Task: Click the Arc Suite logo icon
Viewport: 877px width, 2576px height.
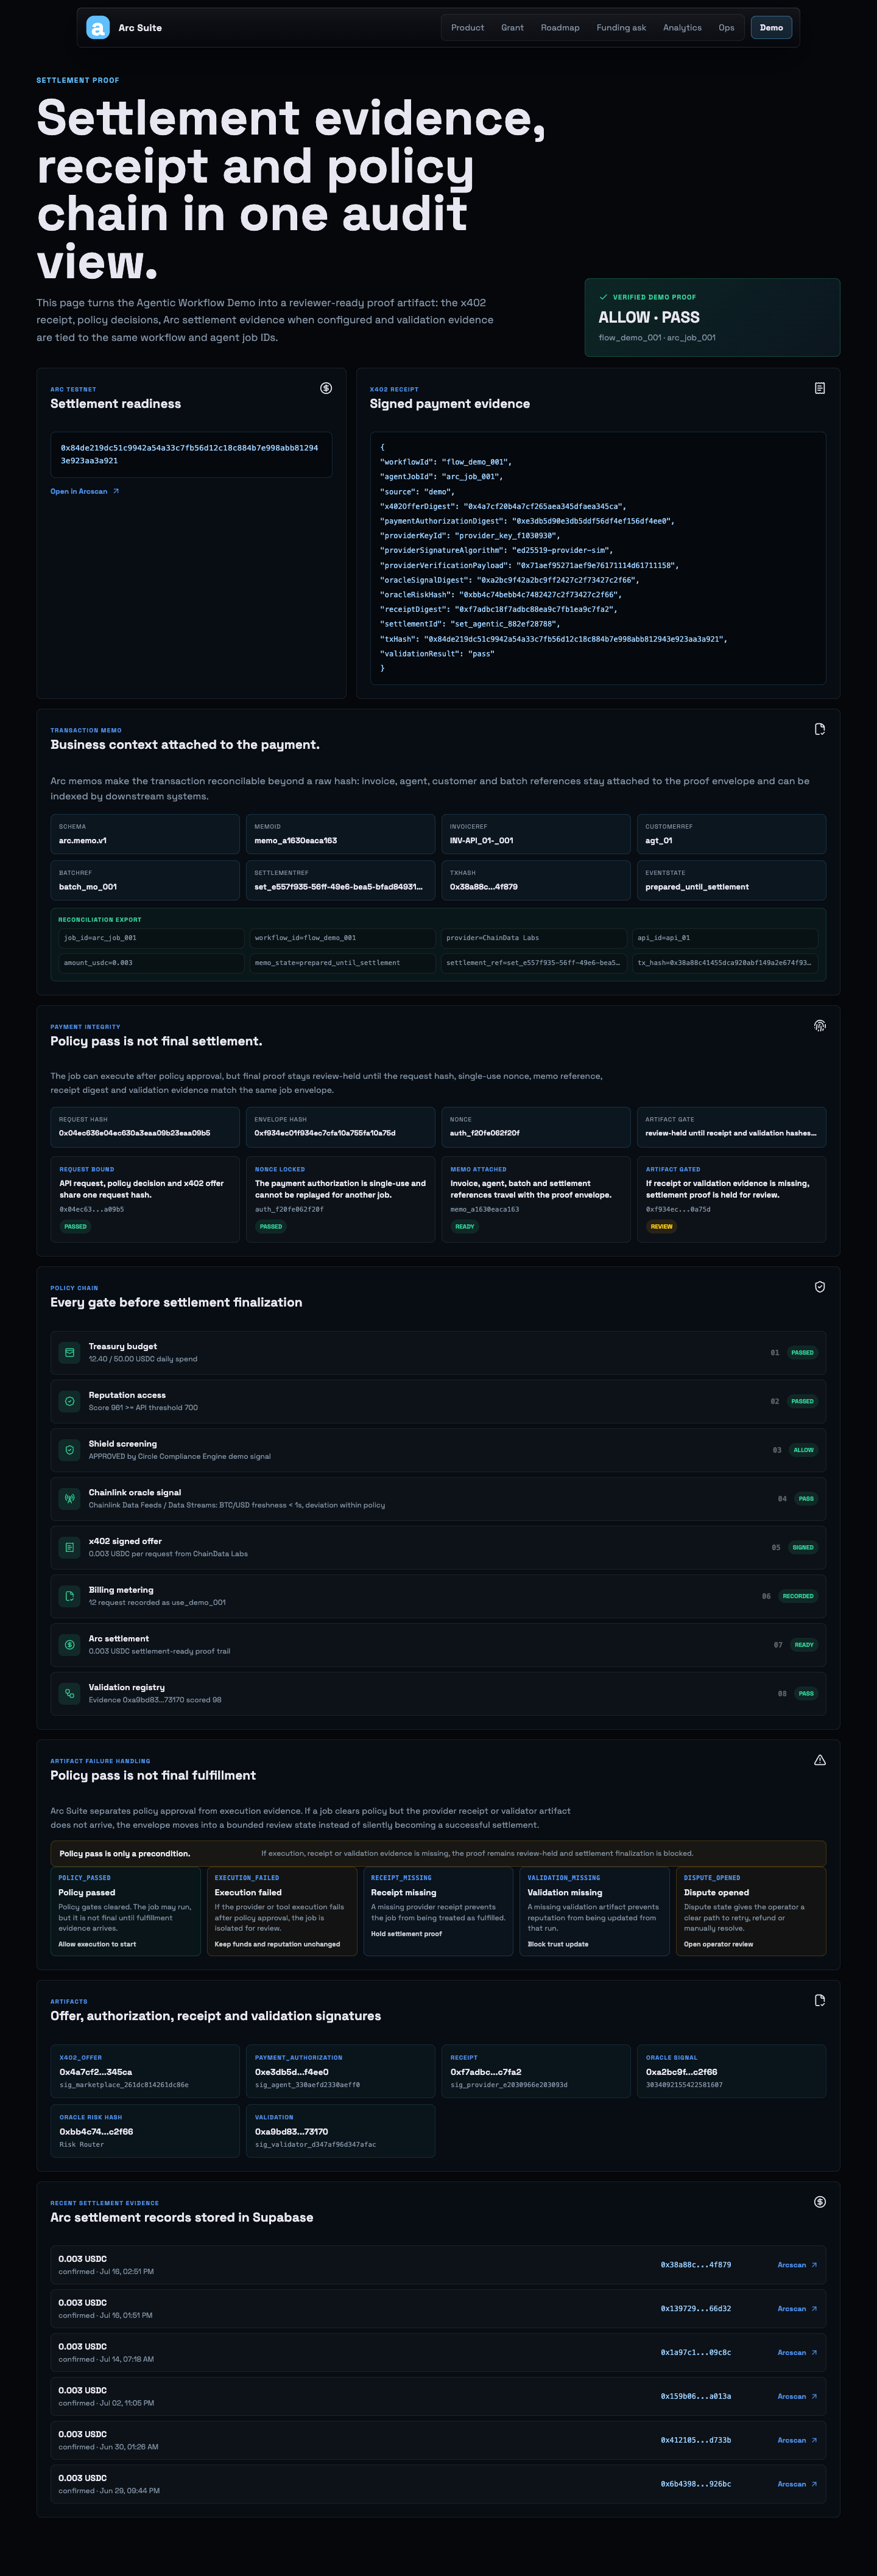Action: tap(98, 28)
